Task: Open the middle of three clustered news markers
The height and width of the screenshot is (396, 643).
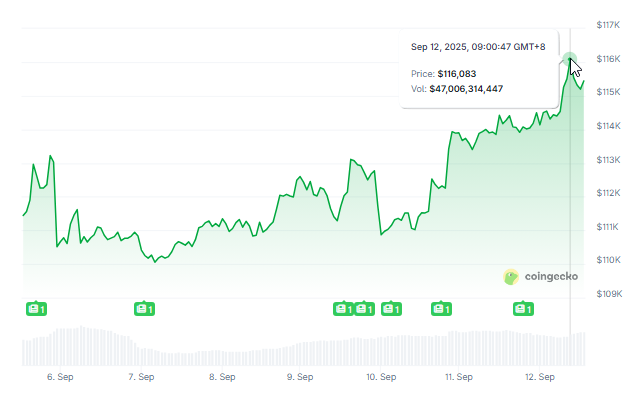Action: (x=364, y=308)
